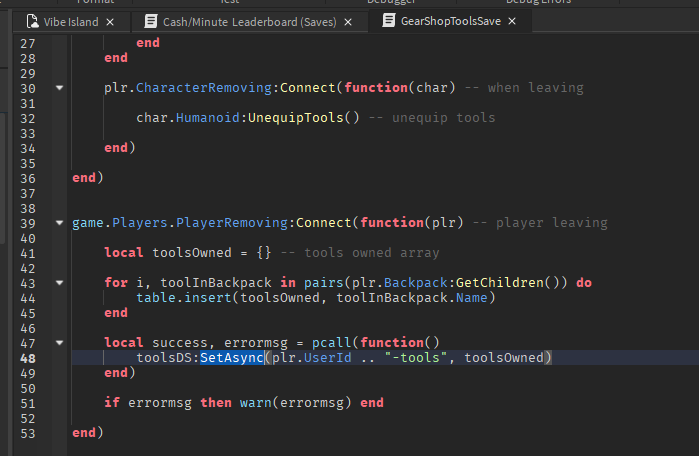Click the Vibe Island place icon
Viewport: 699px width, 456px height.
[33, 21]
